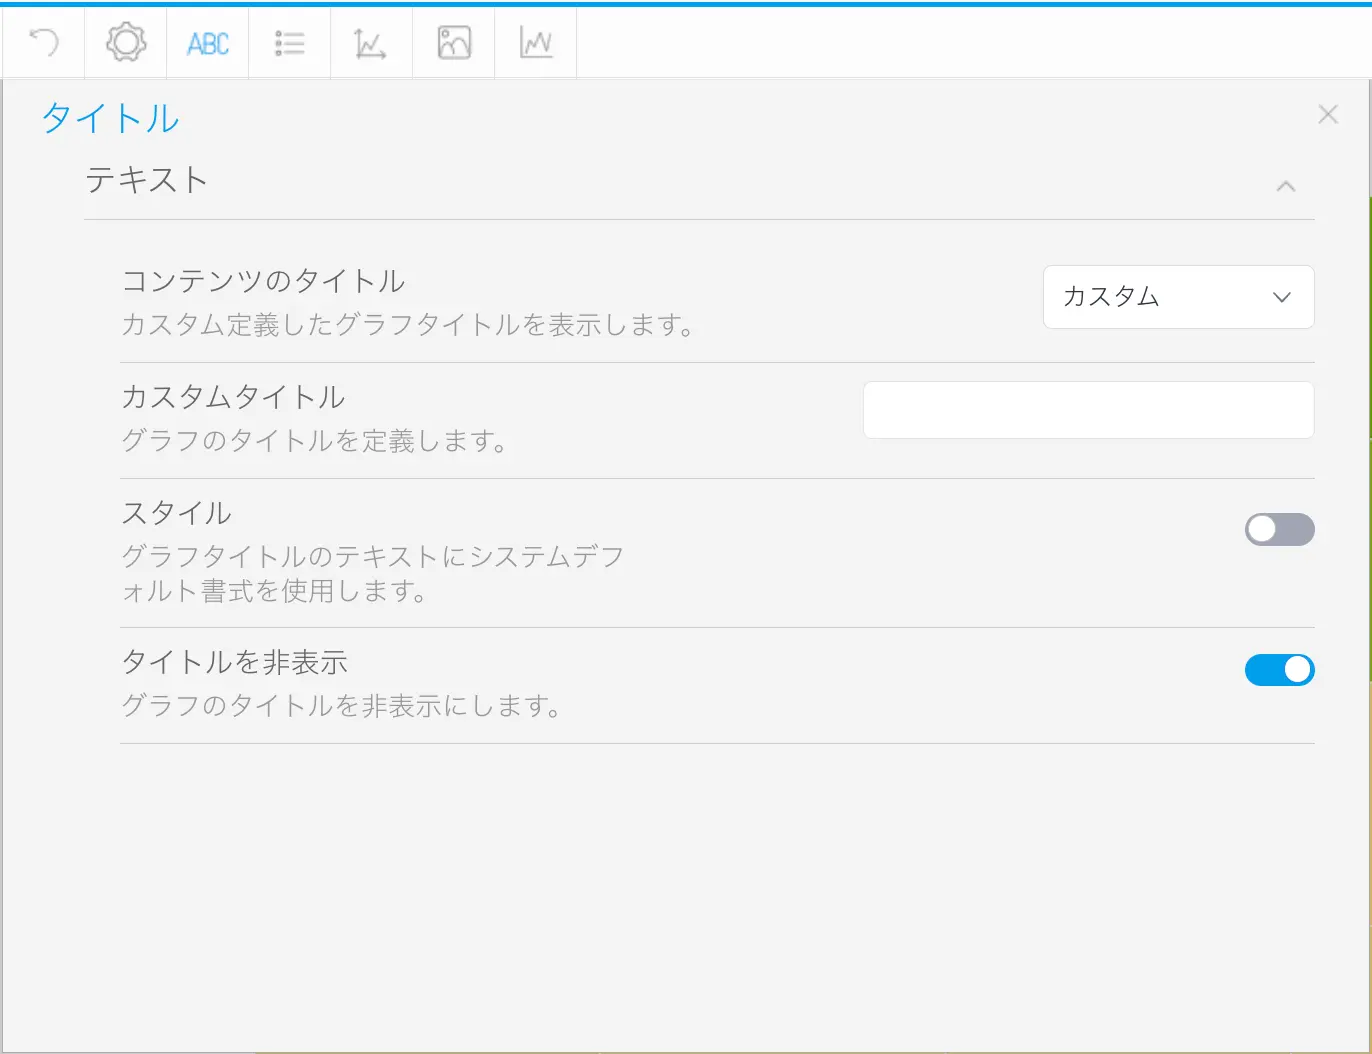Click the タイトル panel heading
This screenshot has height=1054, width=1372.
110,119
